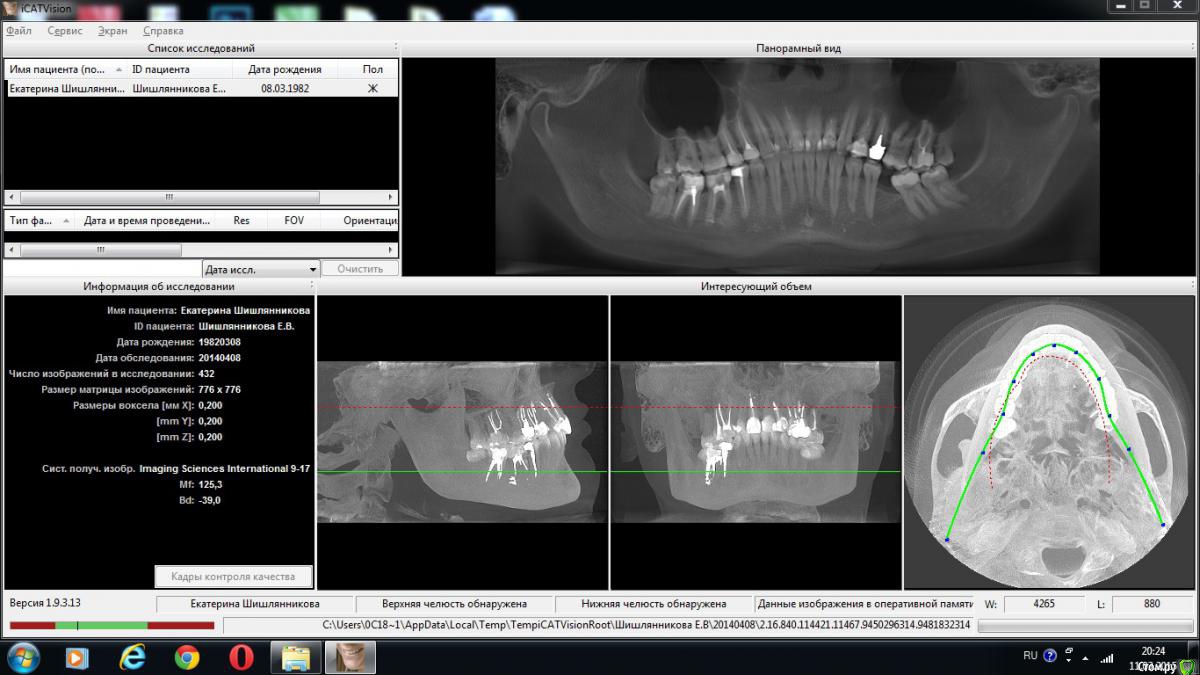Open Windows Explorer folder icon in taskbar
1200x675 pixels.
[295, 657]
